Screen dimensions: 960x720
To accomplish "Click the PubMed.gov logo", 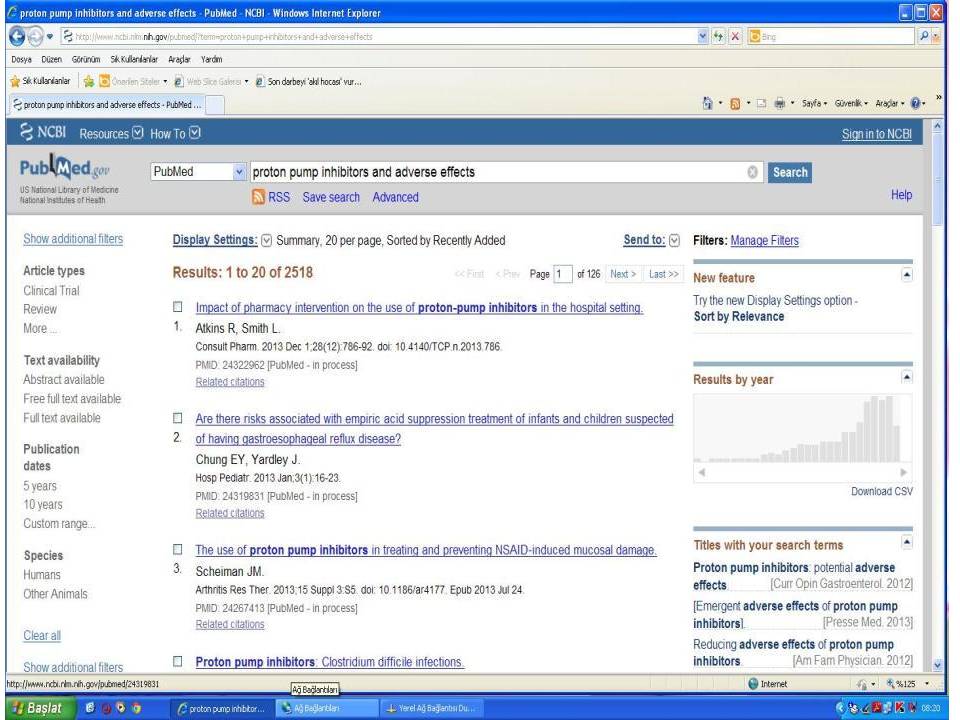I will [65, 168].
